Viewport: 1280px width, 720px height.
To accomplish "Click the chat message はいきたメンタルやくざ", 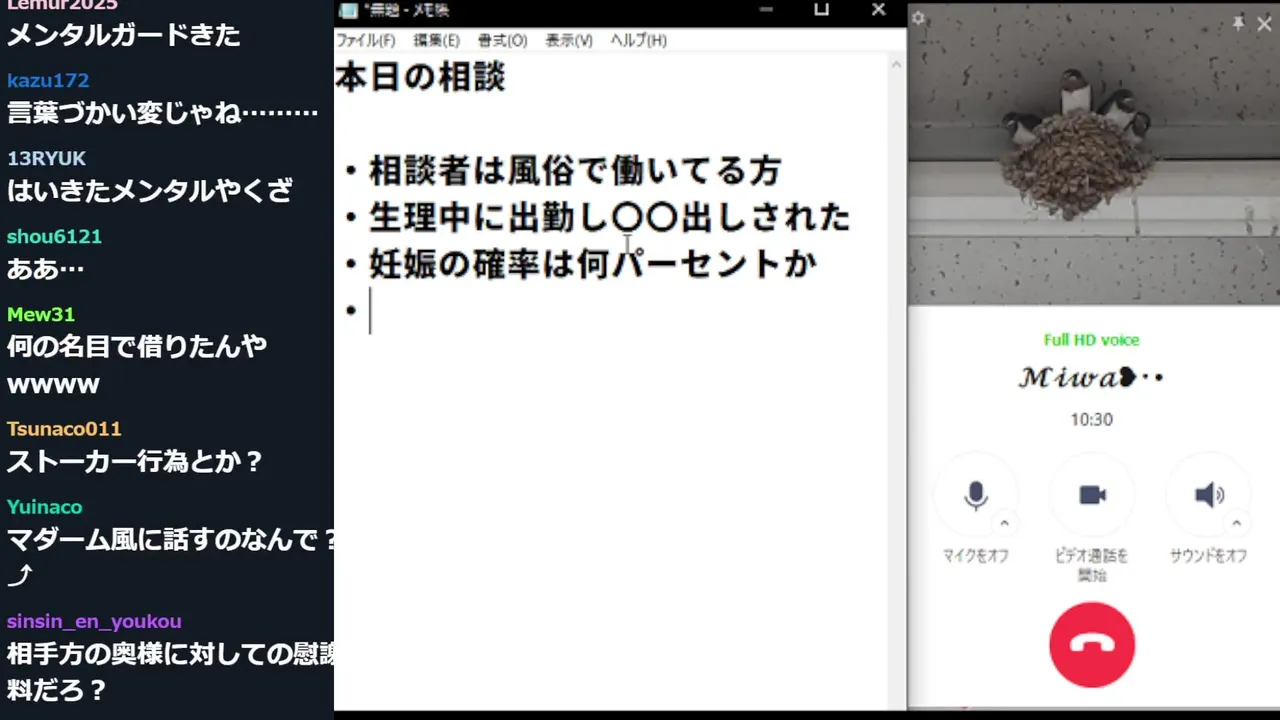I will pos(150,191).
